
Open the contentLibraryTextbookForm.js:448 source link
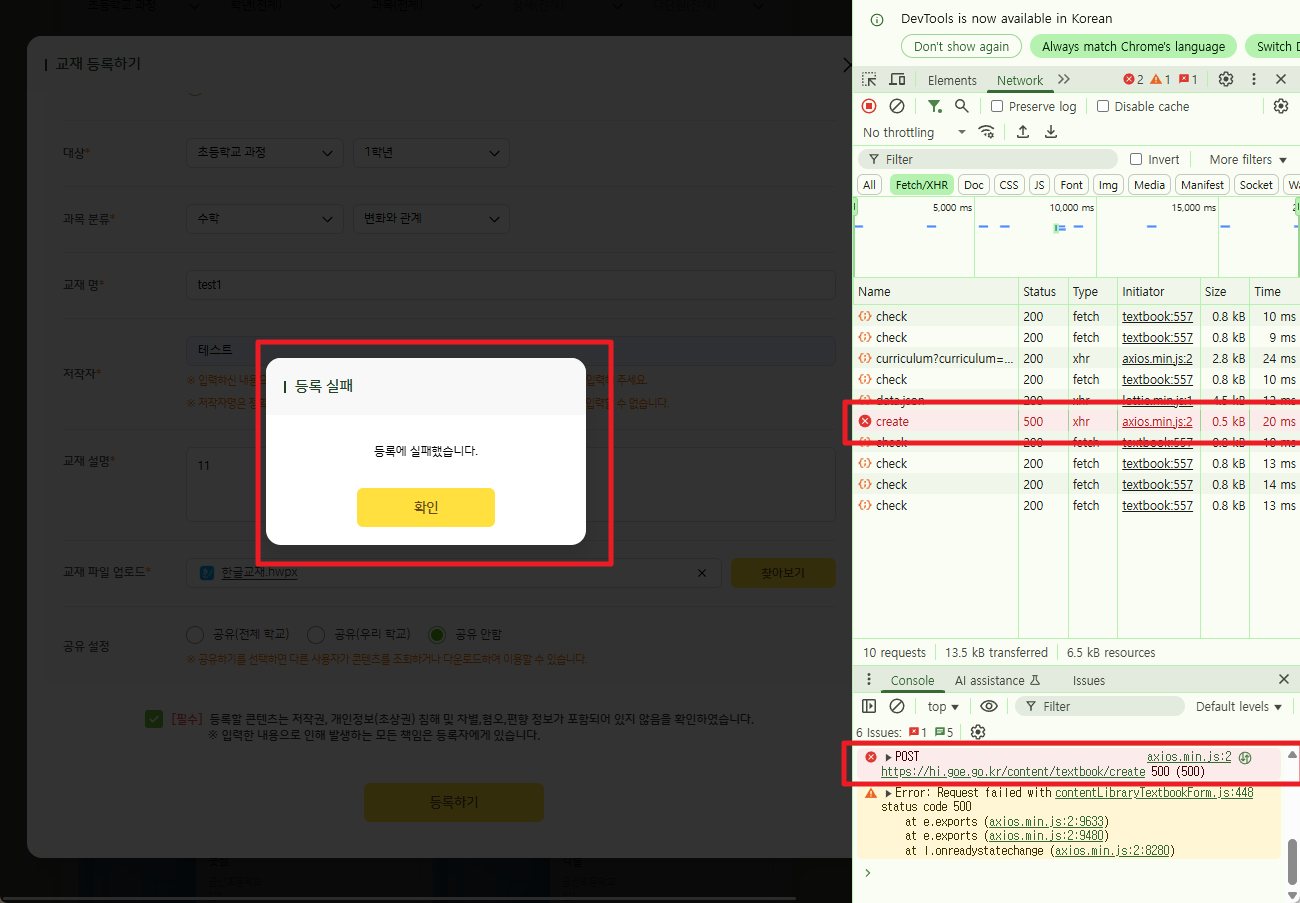click(1153, 793)
